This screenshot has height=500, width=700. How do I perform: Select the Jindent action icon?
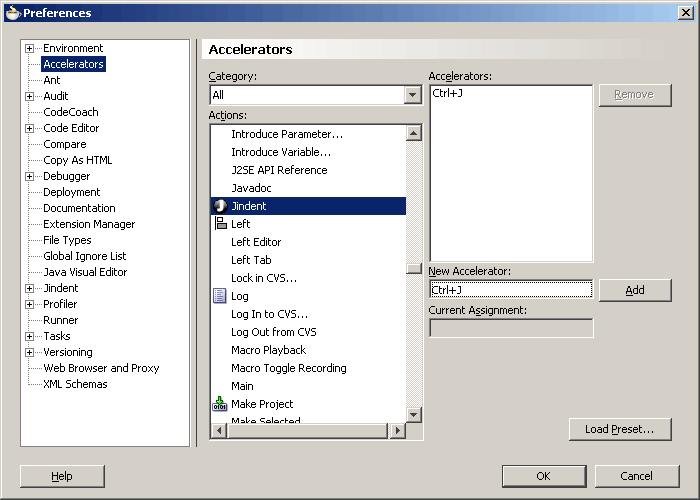tap(220, 206)
